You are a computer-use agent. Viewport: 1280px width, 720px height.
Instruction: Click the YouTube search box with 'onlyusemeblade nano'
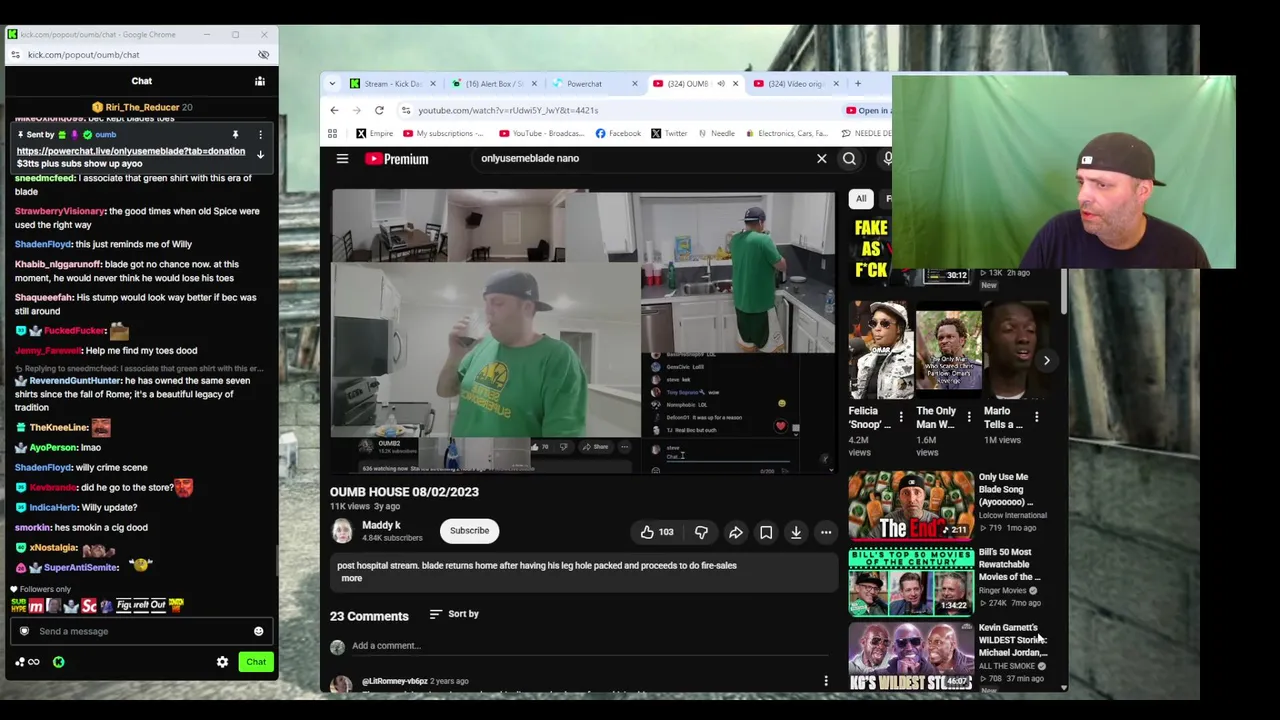point(640,158)
